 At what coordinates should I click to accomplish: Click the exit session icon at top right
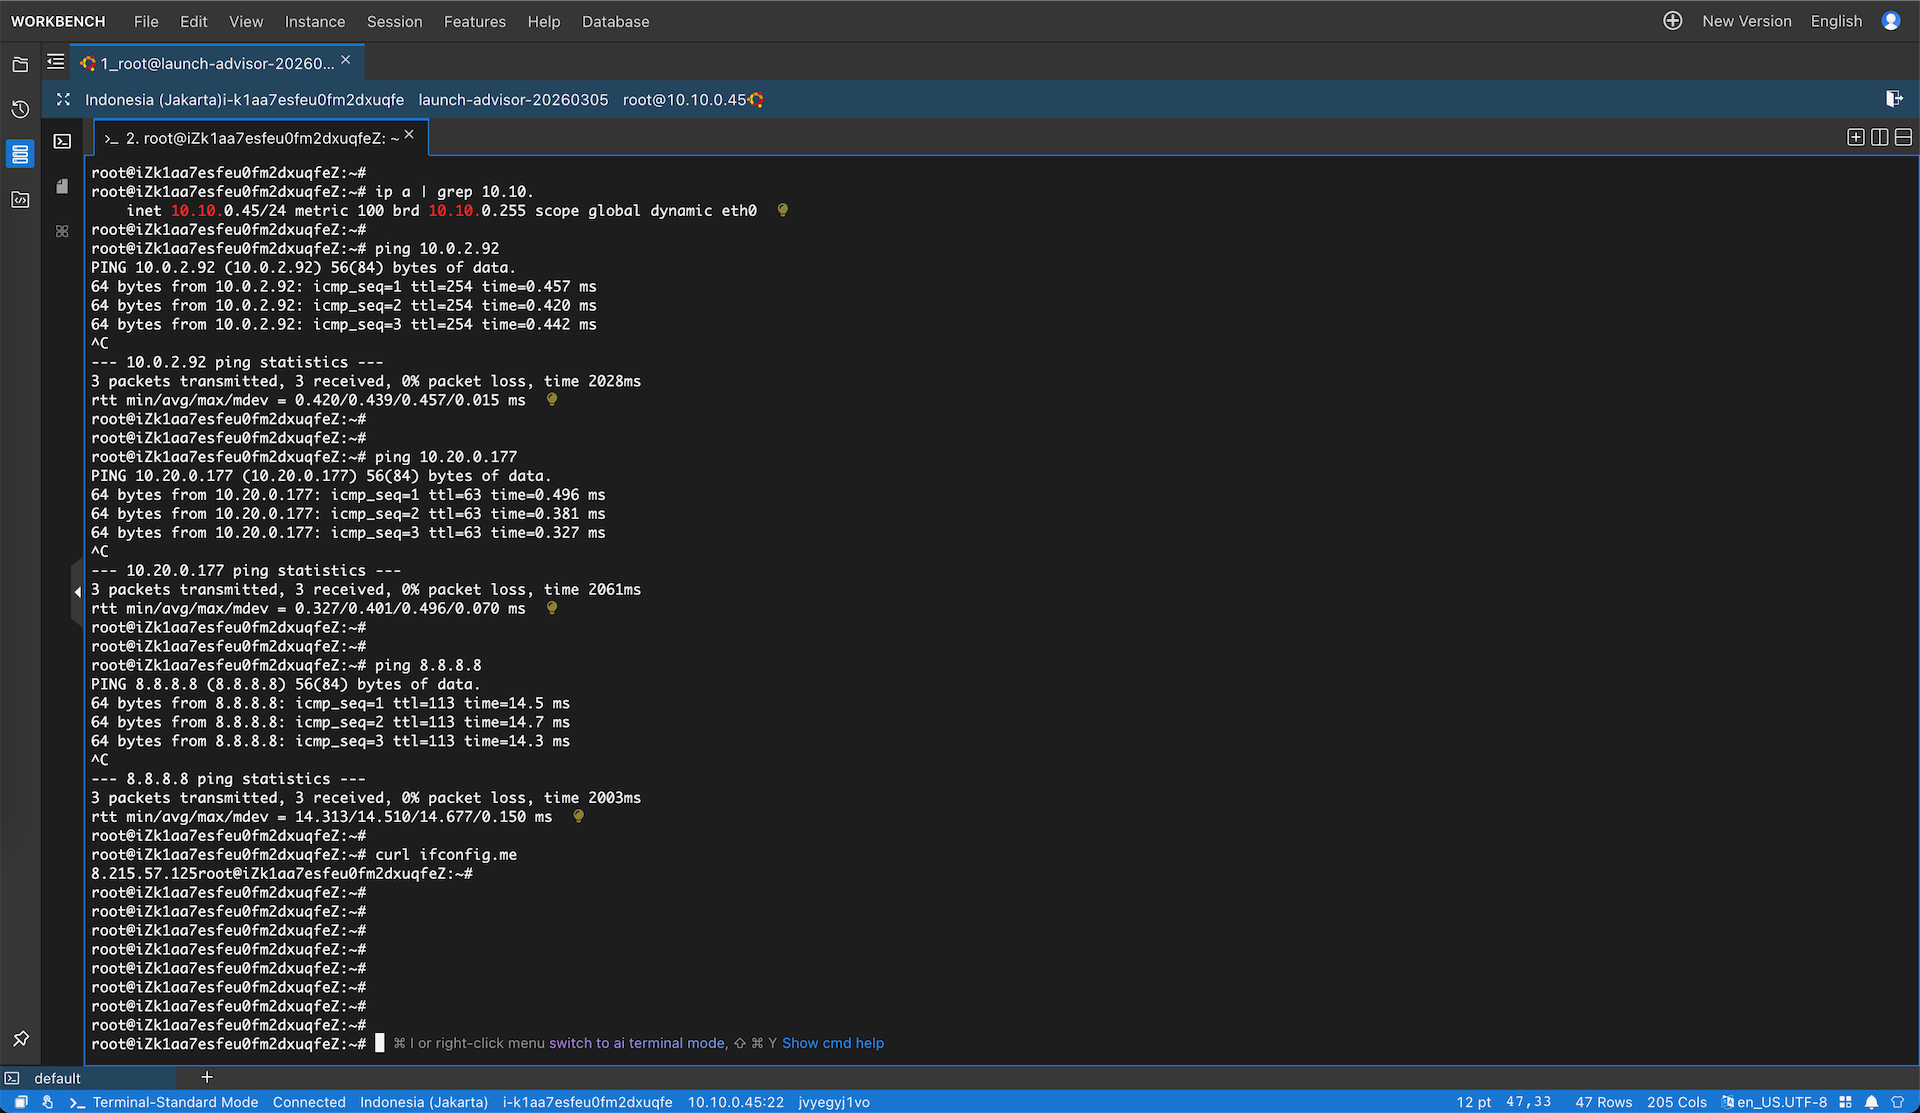(x=1893, y=98)
